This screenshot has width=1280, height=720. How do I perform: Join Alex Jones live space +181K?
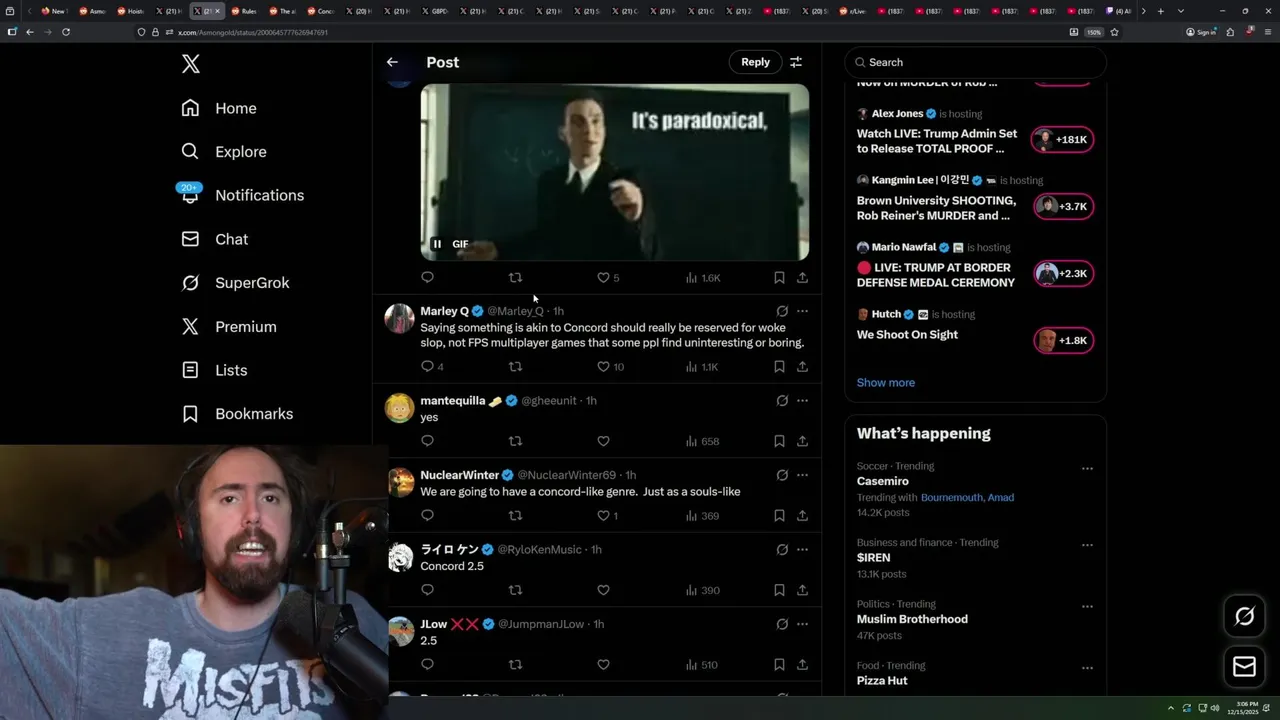pyautogui.click(x=1063, y=139)
